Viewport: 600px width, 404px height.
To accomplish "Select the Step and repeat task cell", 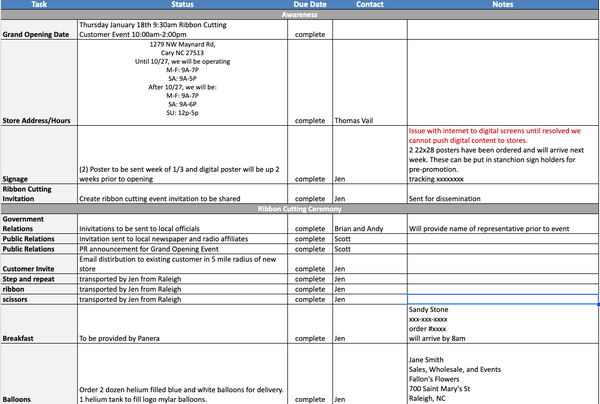I will coord(37,279).
